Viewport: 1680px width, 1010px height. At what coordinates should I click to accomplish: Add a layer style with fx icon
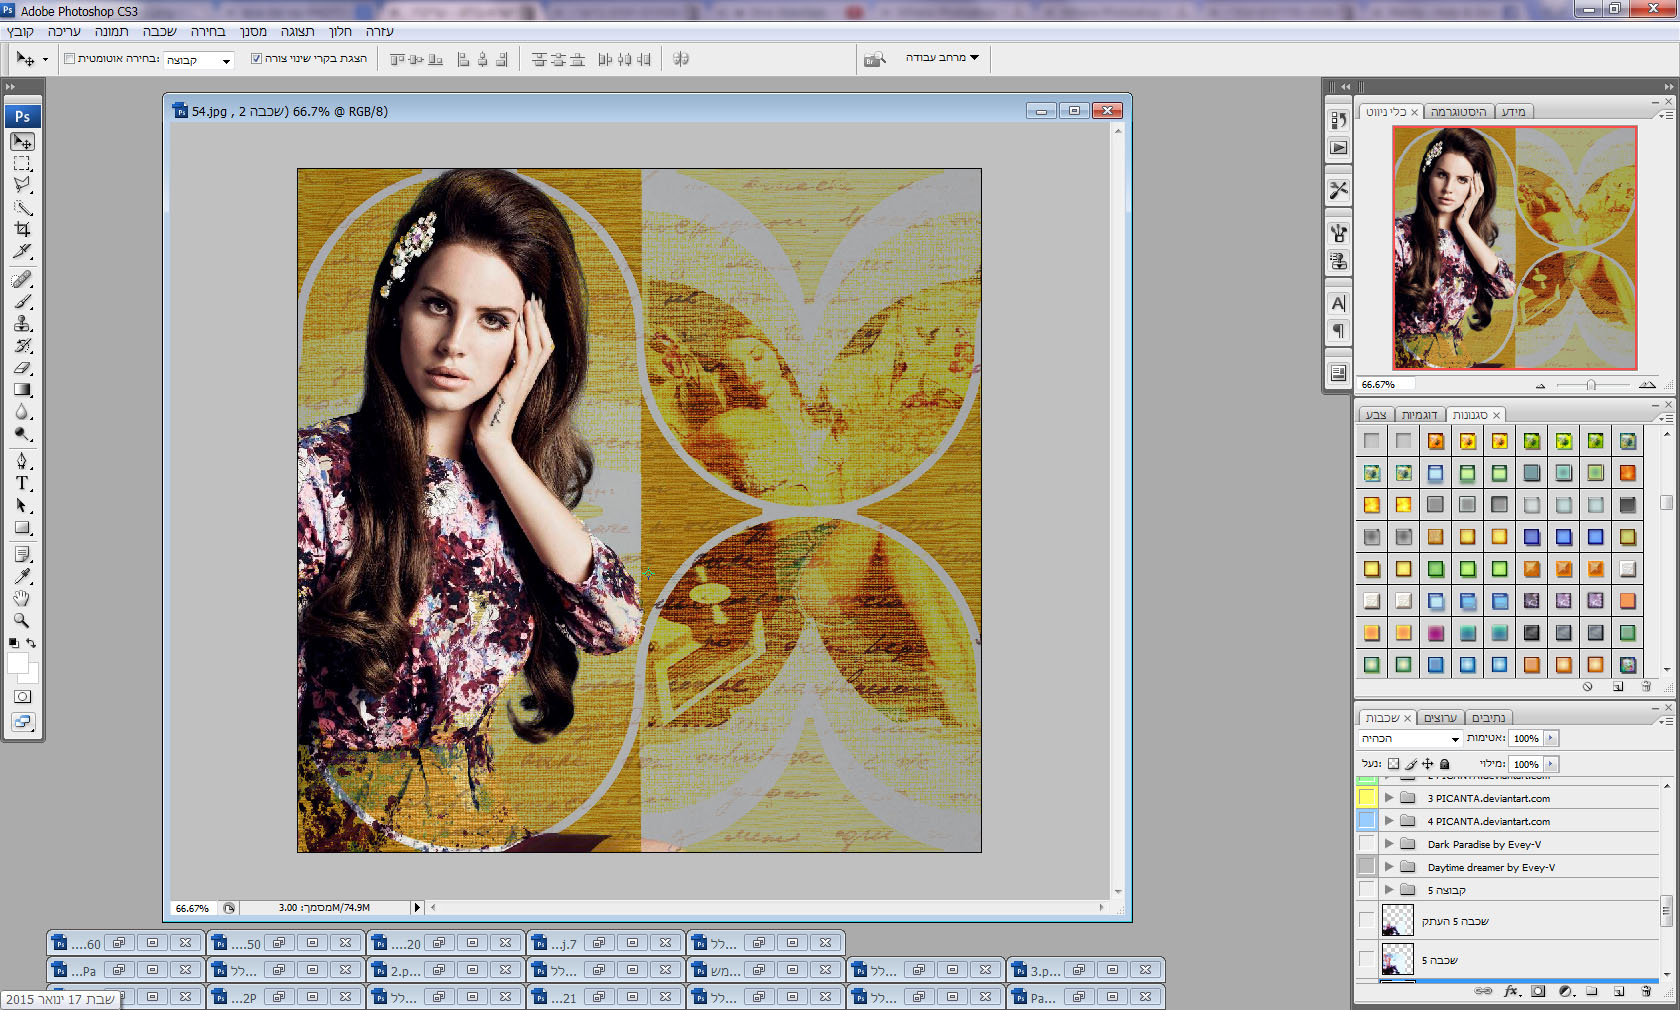coord(1511,992)
